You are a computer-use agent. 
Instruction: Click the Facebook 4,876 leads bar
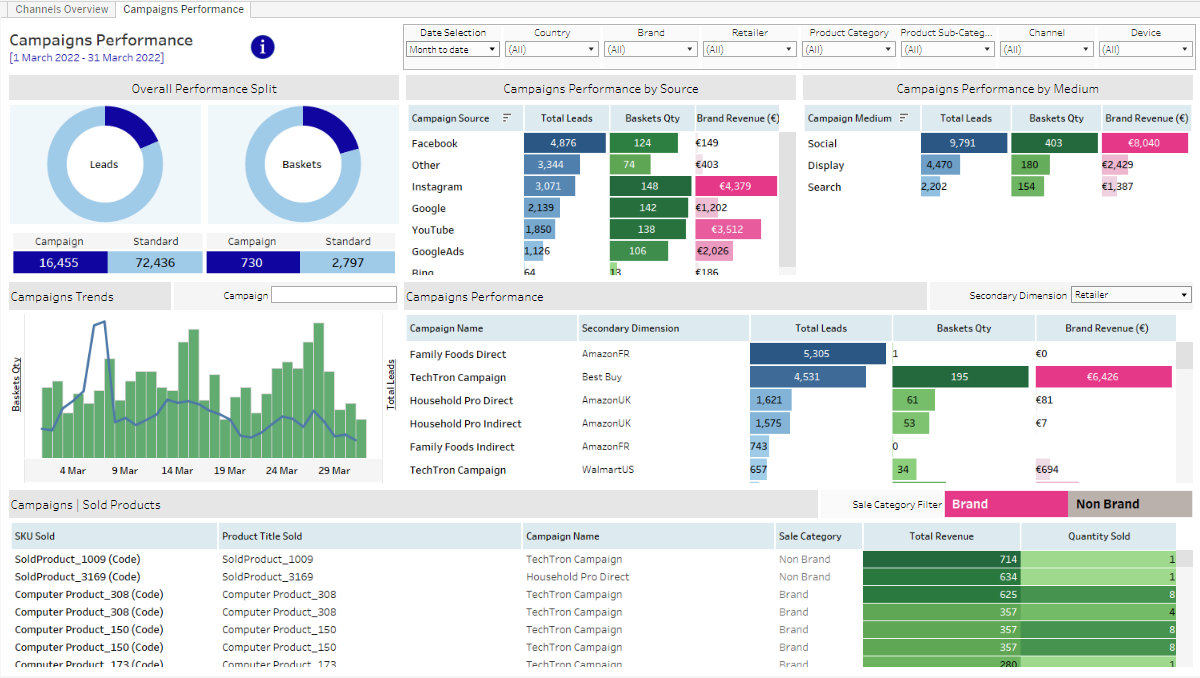point(565,143)
